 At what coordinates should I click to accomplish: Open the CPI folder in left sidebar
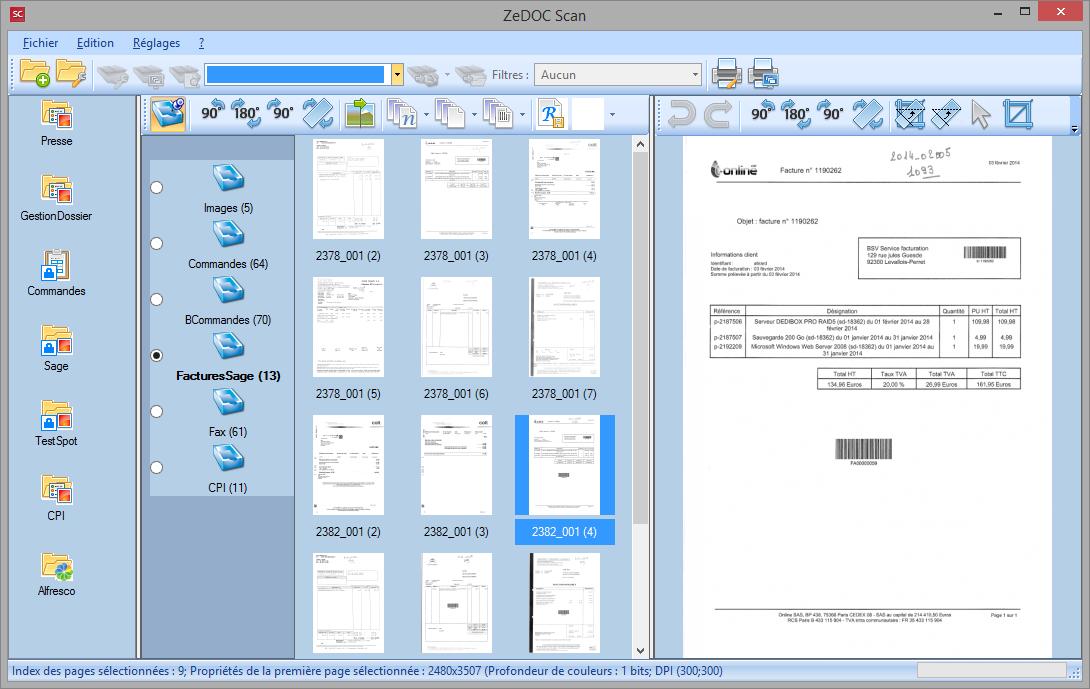click(x=56, y=498)
